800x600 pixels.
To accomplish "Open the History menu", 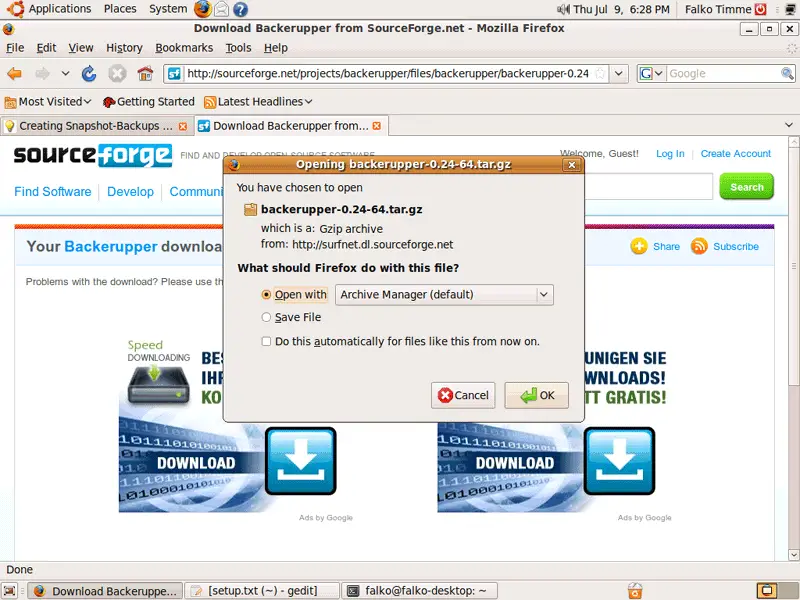I will point(124,48).
